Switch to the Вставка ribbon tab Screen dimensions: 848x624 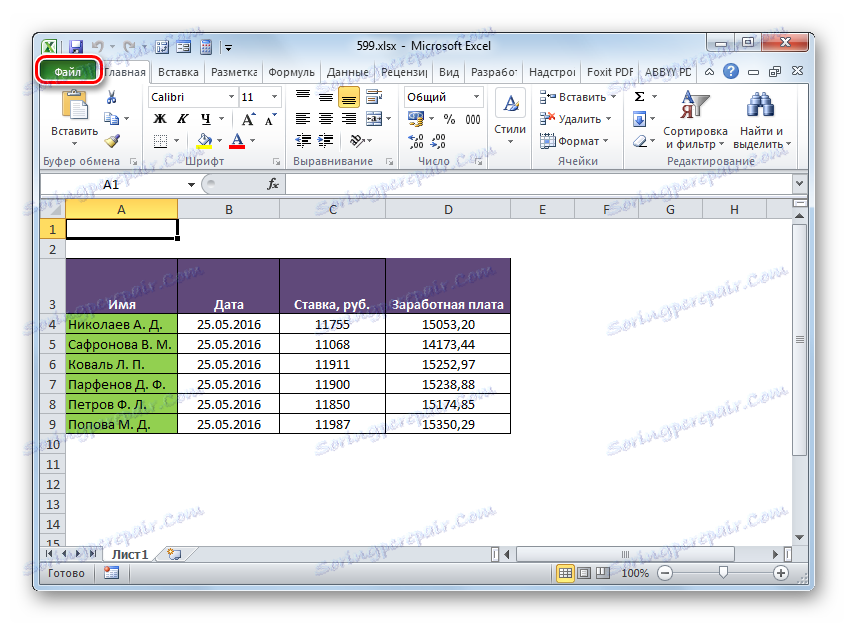[x=178, y=72]
